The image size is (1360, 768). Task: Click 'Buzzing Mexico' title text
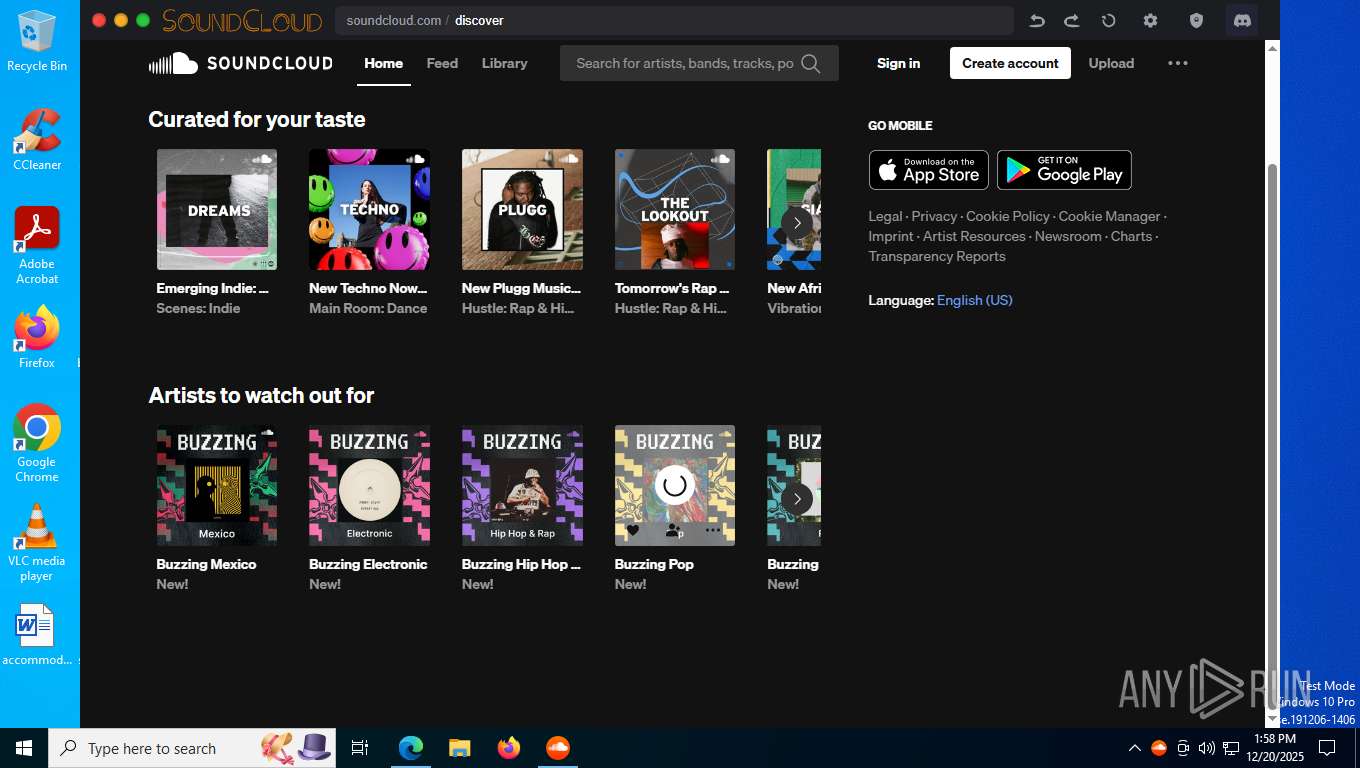coord(206,564)
